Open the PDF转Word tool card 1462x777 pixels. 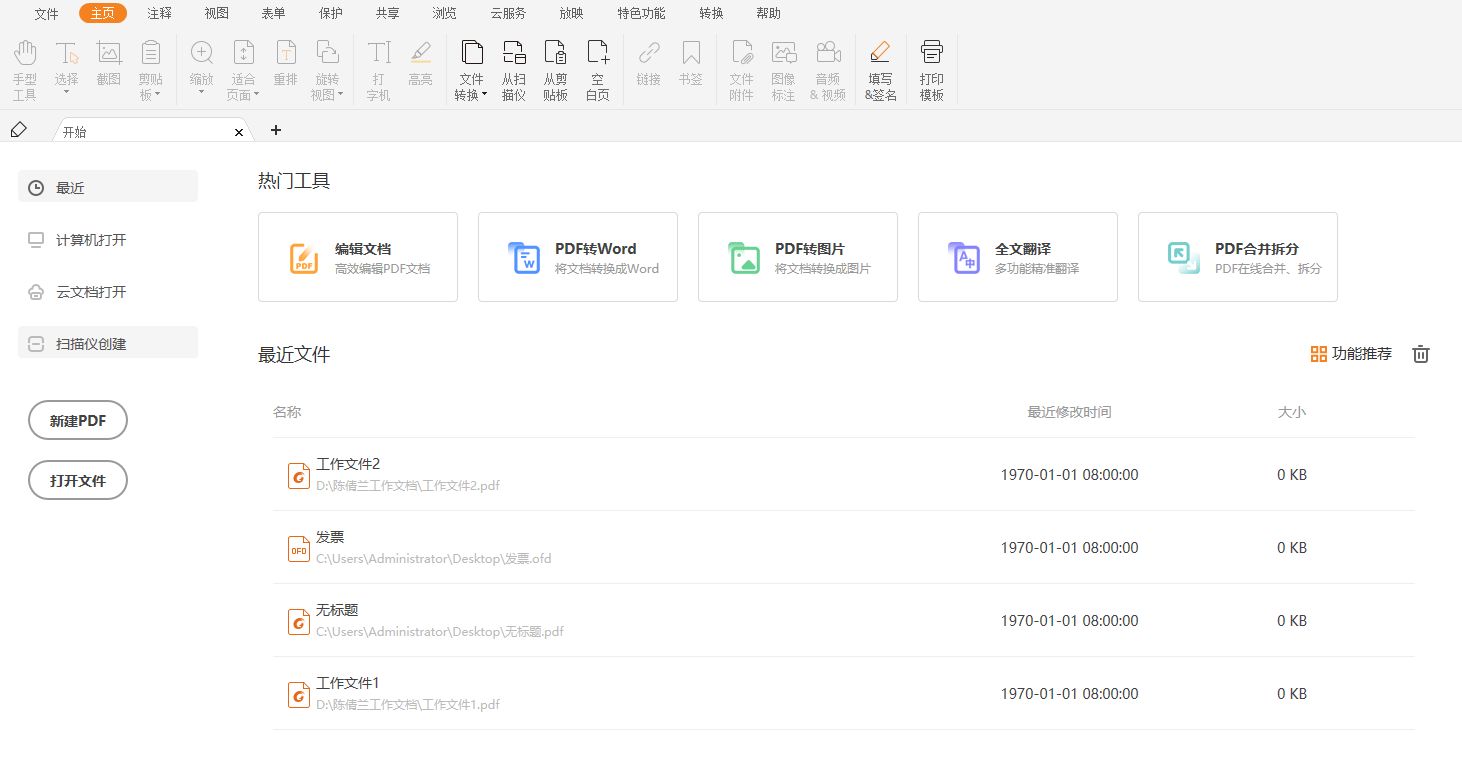click(x=577, y=256)
